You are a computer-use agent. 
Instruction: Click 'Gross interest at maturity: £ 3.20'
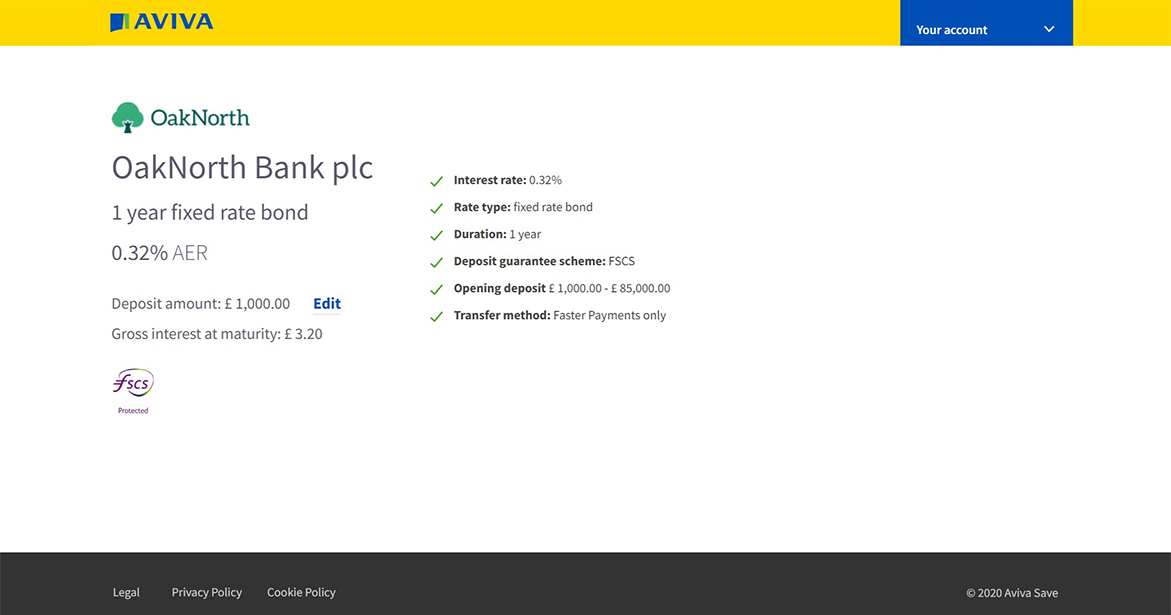[217, 334]
